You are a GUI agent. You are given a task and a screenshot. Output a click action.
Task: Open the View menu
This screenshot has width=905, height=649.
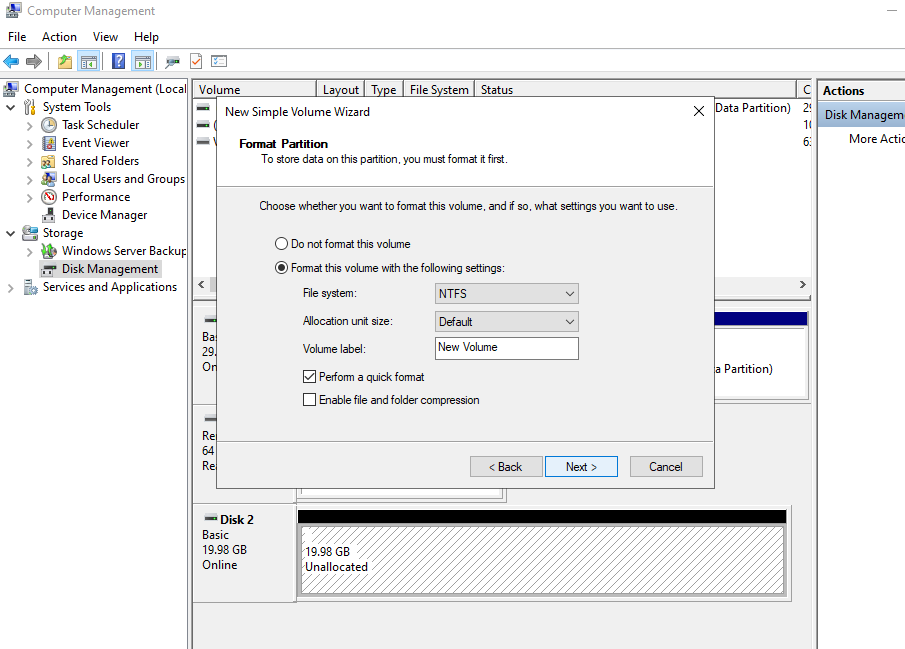pos(106,37)
